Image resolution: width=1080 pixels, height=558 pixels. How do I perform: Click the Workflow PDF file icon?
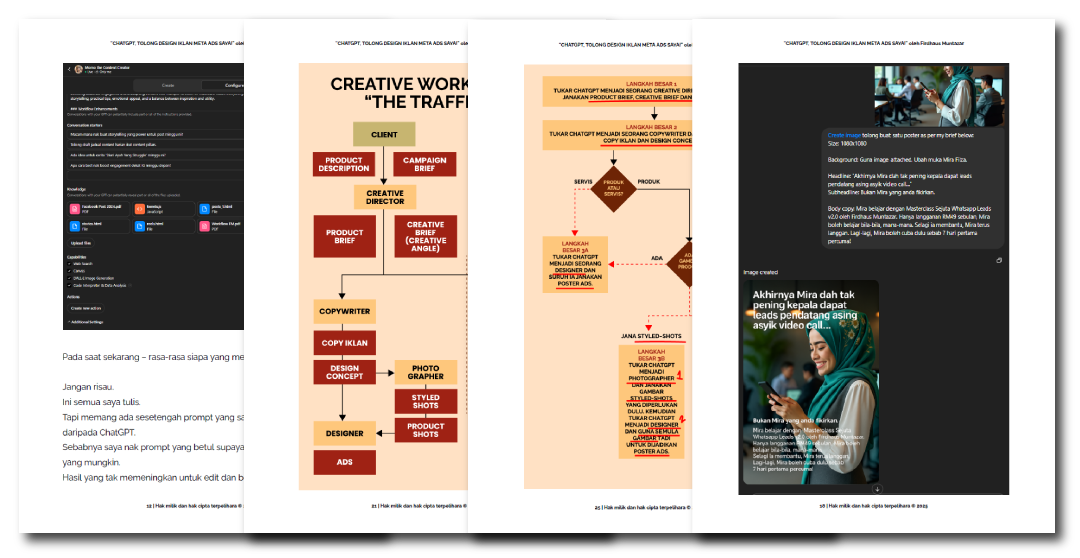coord(205,226)
